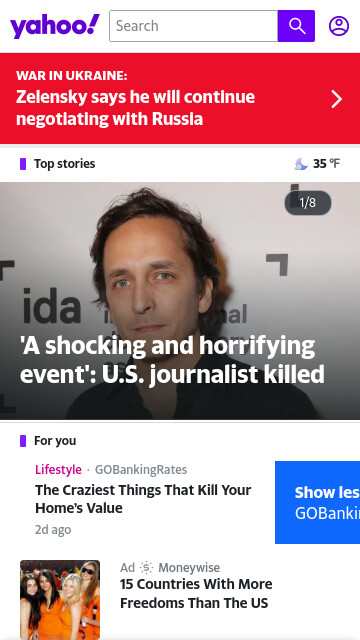Click the women in orange ad thumbnail

60,600
